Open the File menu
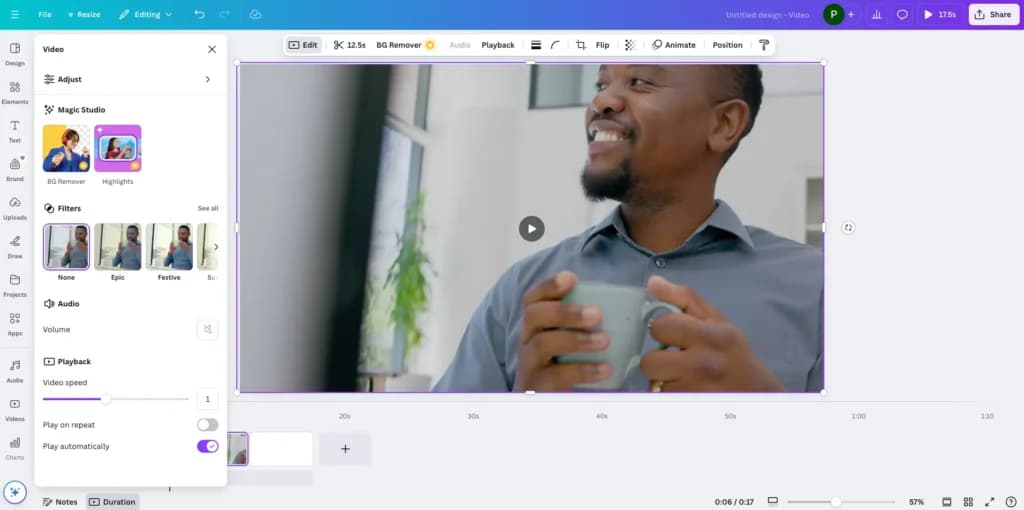1024x510 pixels. pyautogui.click(x=44, y=14)
